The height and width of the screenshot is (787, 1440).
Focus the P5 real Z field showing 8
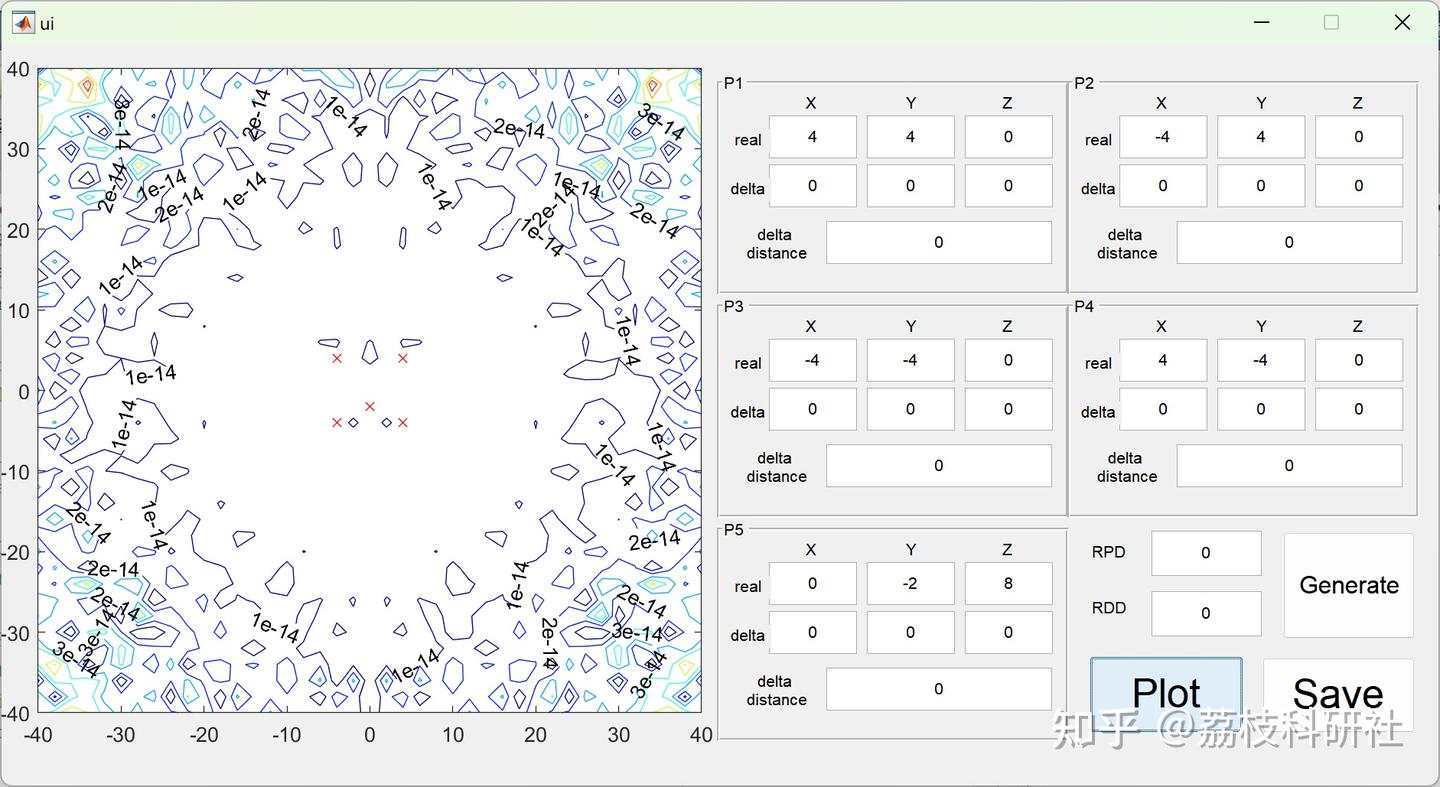pos(1008,583)
